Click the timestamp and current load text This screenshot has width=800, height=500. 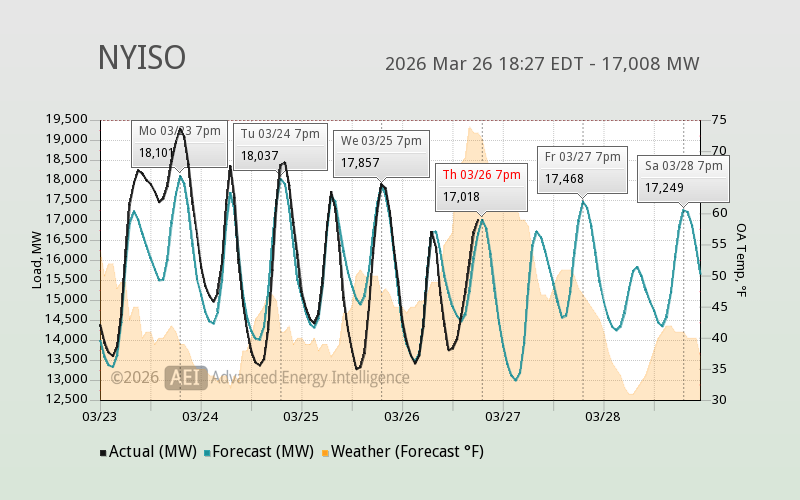pyautogui.click(x=542, y=64)
